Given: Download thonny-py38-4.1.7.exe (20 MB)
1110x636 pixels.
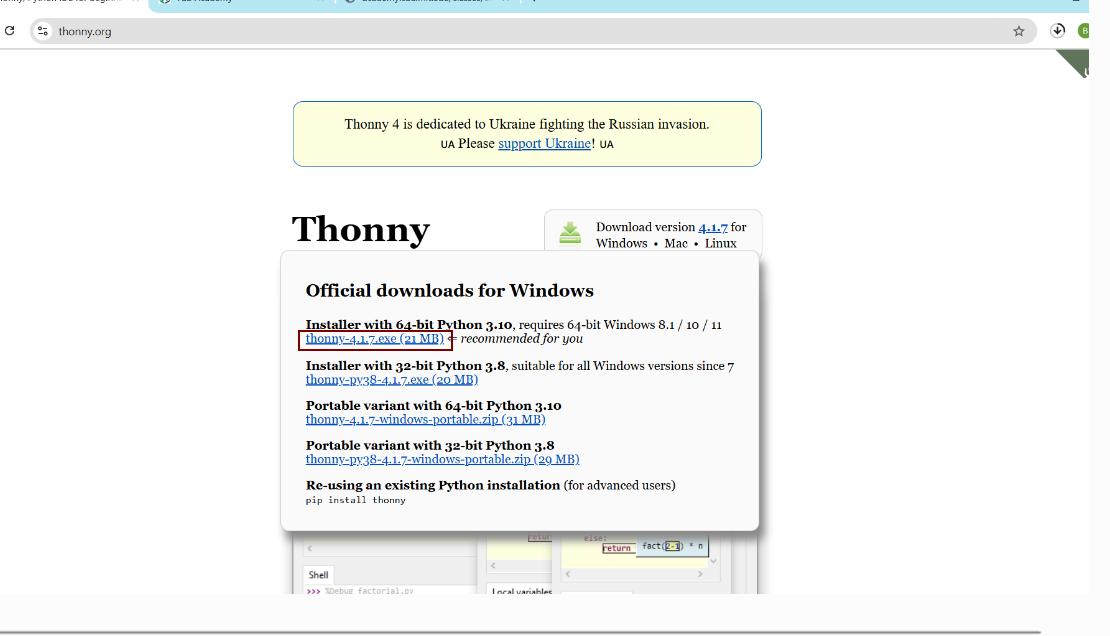Looking at the screenshot, I should (x=391, y=380).
